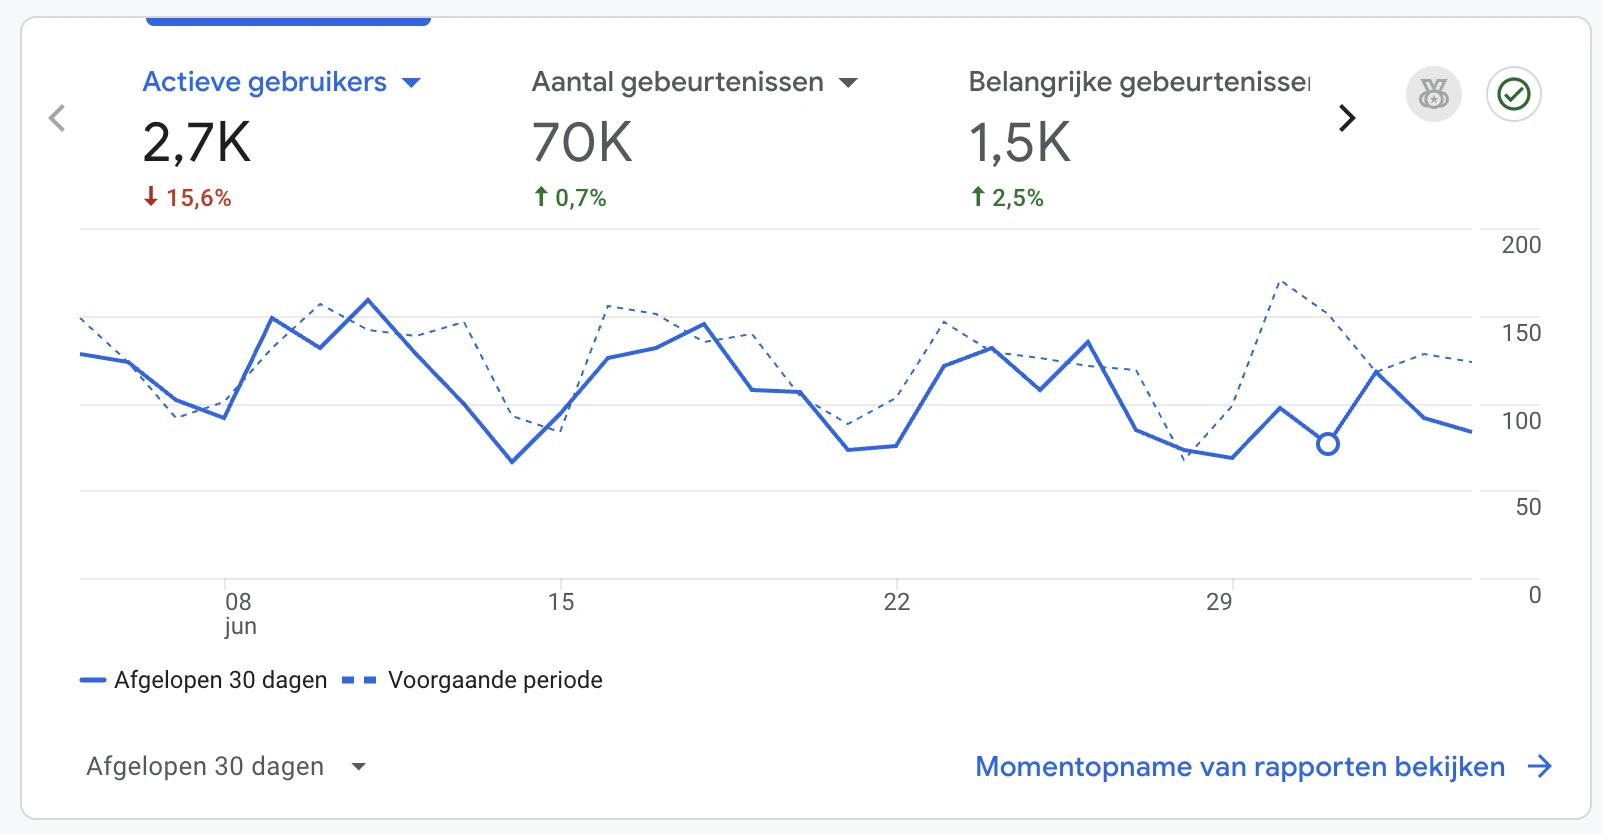1602x834 pixels.
Task: Click the red decrease arrow next to 15,6%
Action: 150,197
